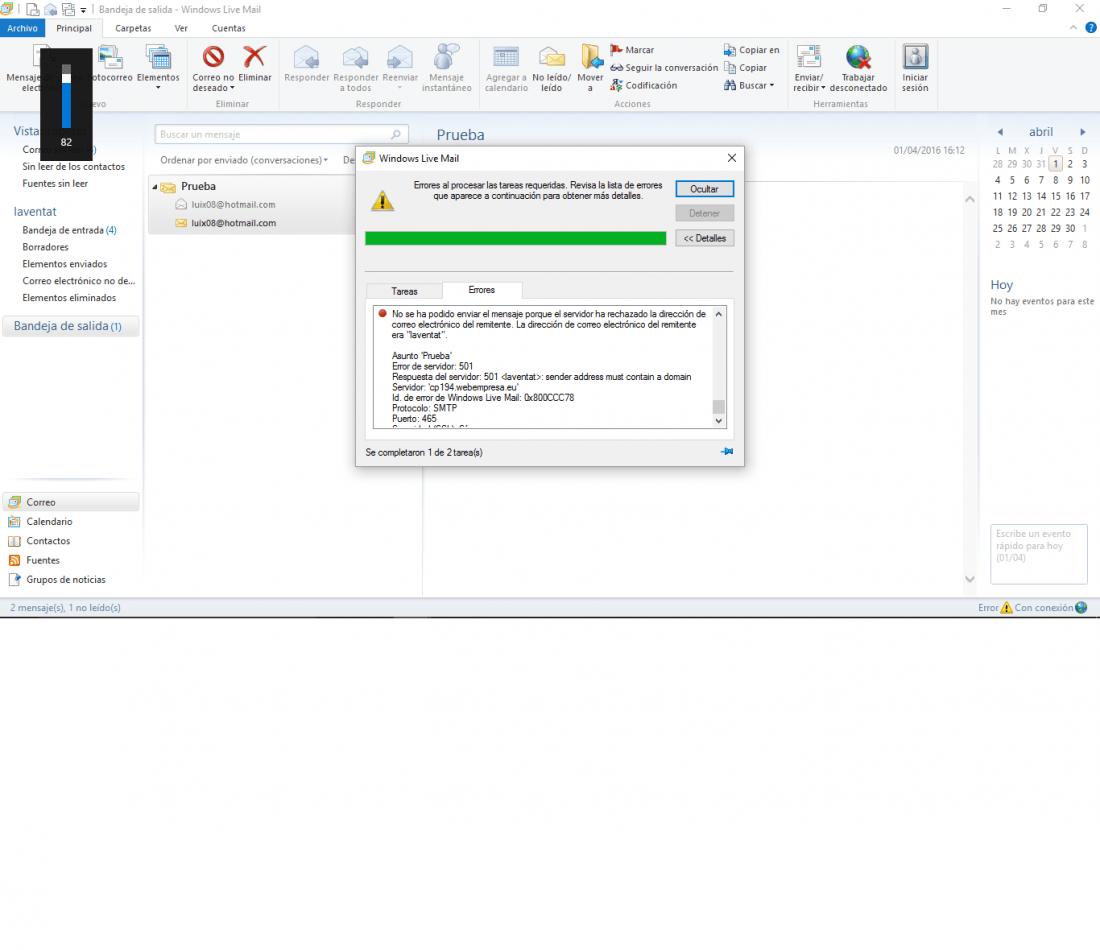Click the Ocultar button
1100x950 pixels.
704,189
